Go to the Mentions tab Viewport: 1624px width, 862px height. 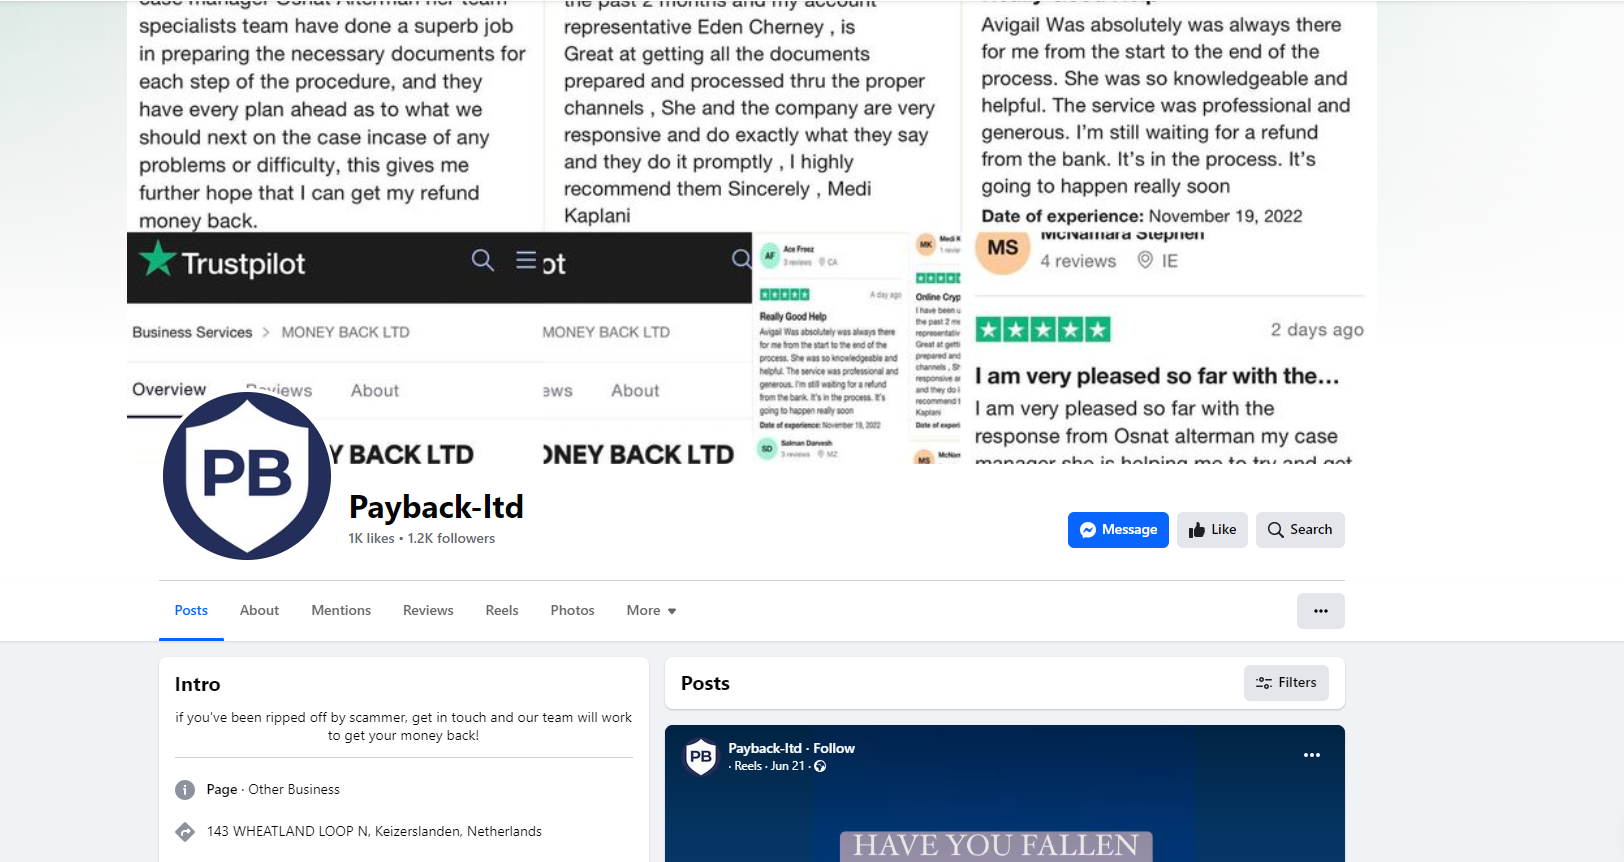(x=341, y=611)
